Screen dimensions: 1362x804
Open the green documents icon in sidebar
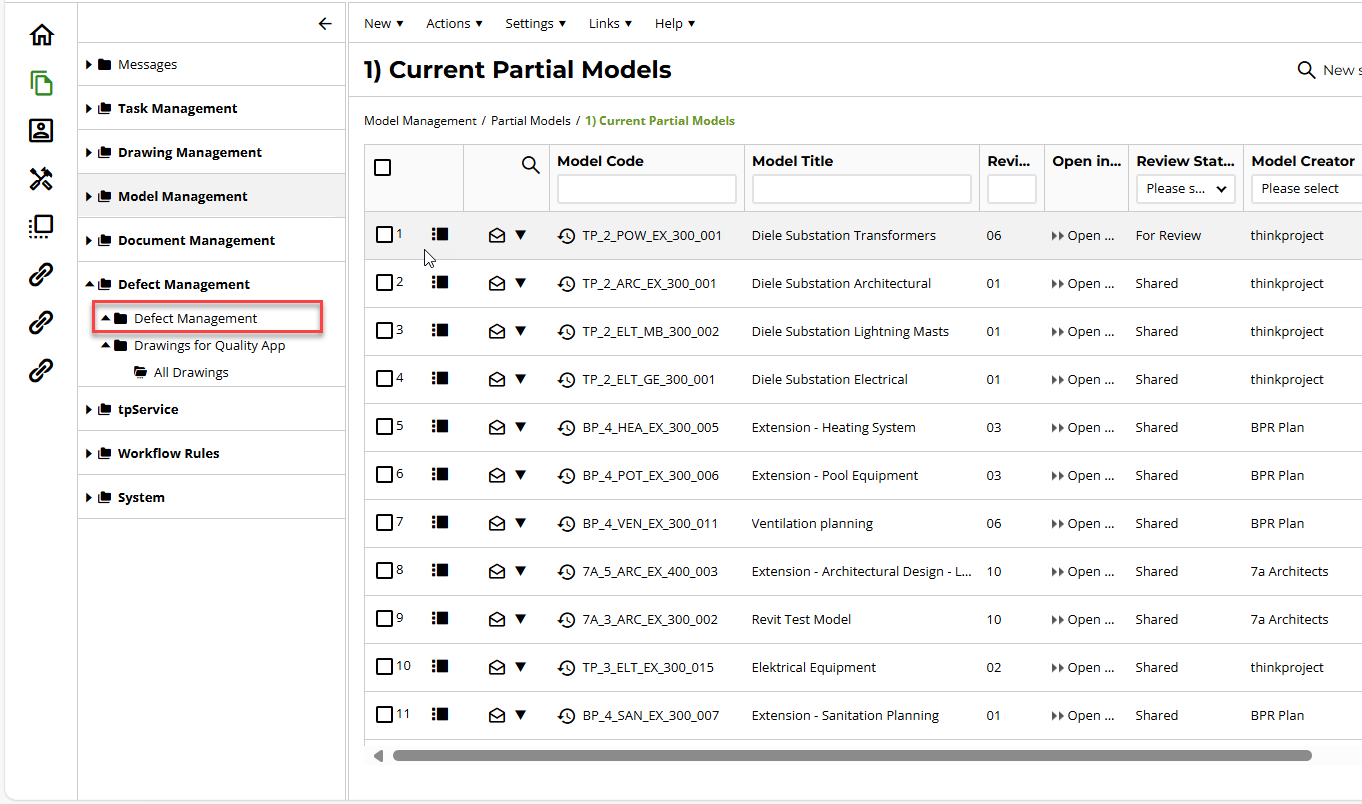pos(41,83)
